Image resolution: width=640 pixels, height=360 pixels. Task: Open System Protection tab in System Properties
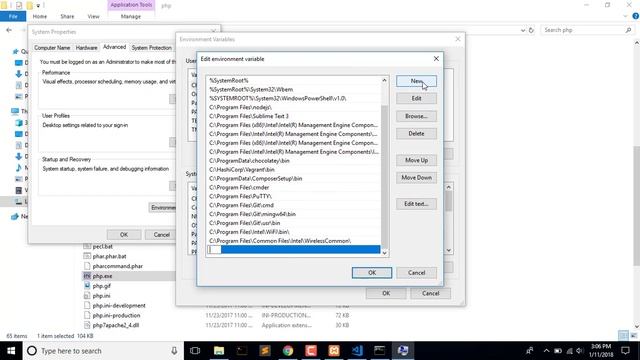151,48
